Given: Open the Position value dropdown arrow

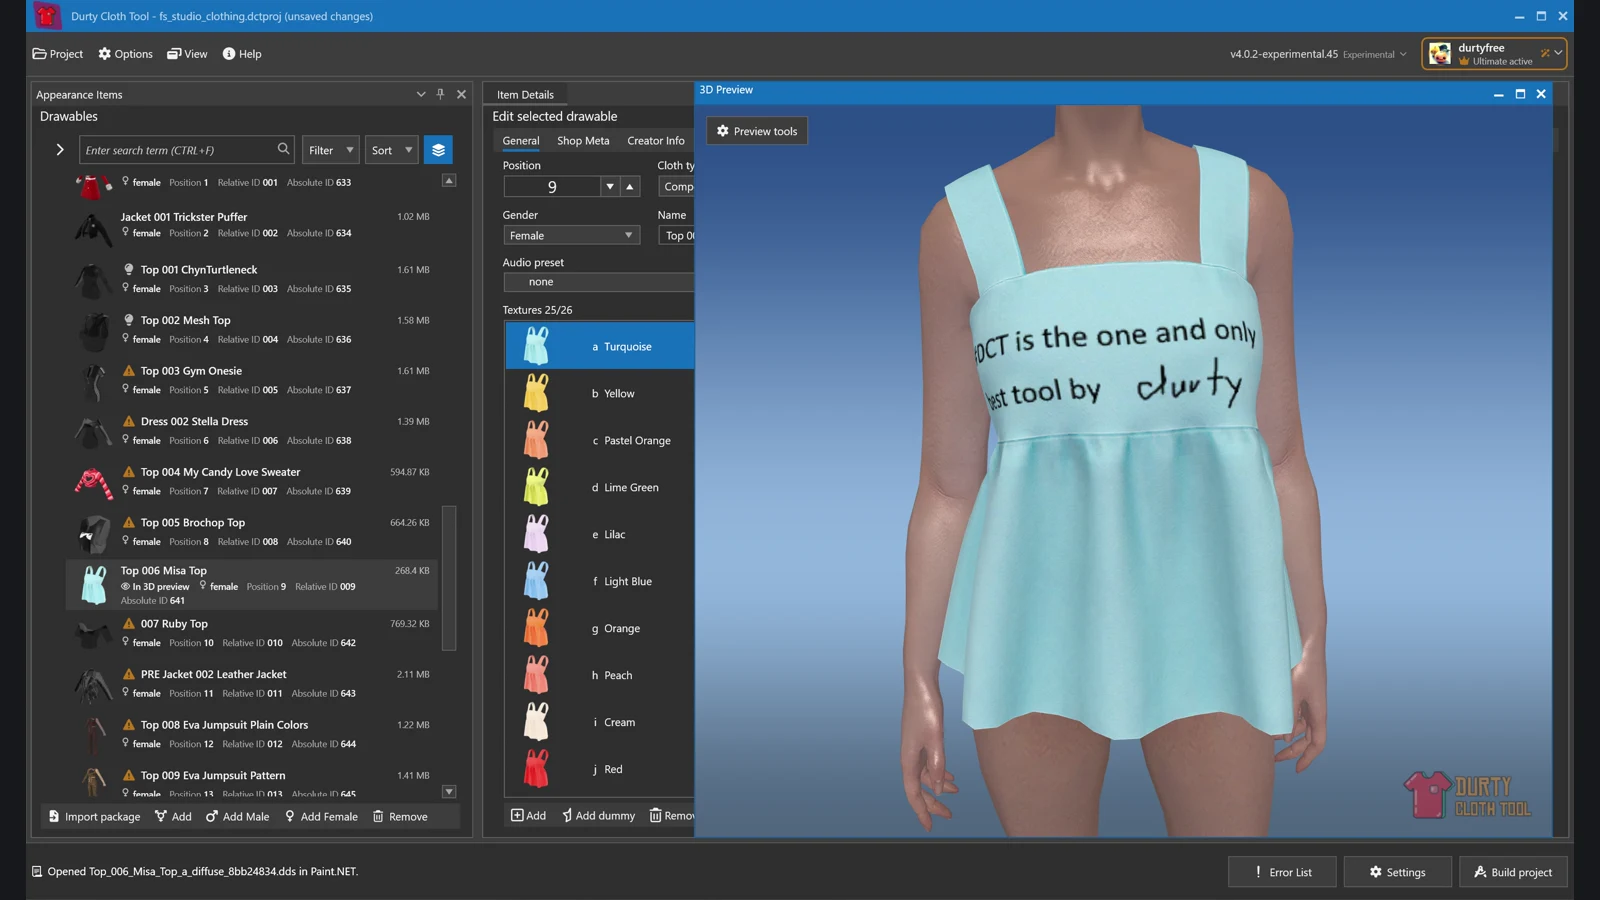Looking at the screenshot, I should pos(610,187).
